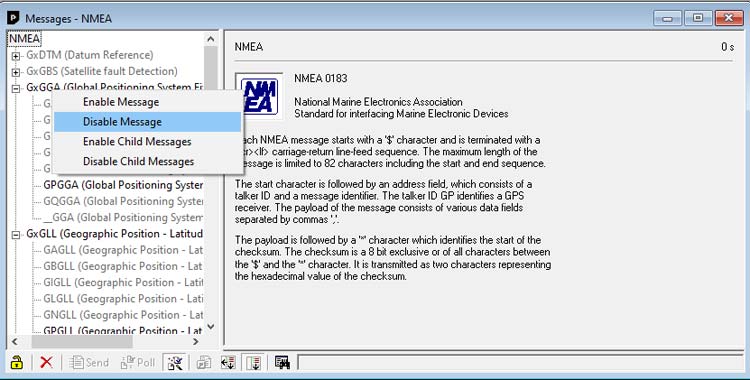Close the Messages - NMEA window
This screenshot has width=750, height=380.
(729, 18)
